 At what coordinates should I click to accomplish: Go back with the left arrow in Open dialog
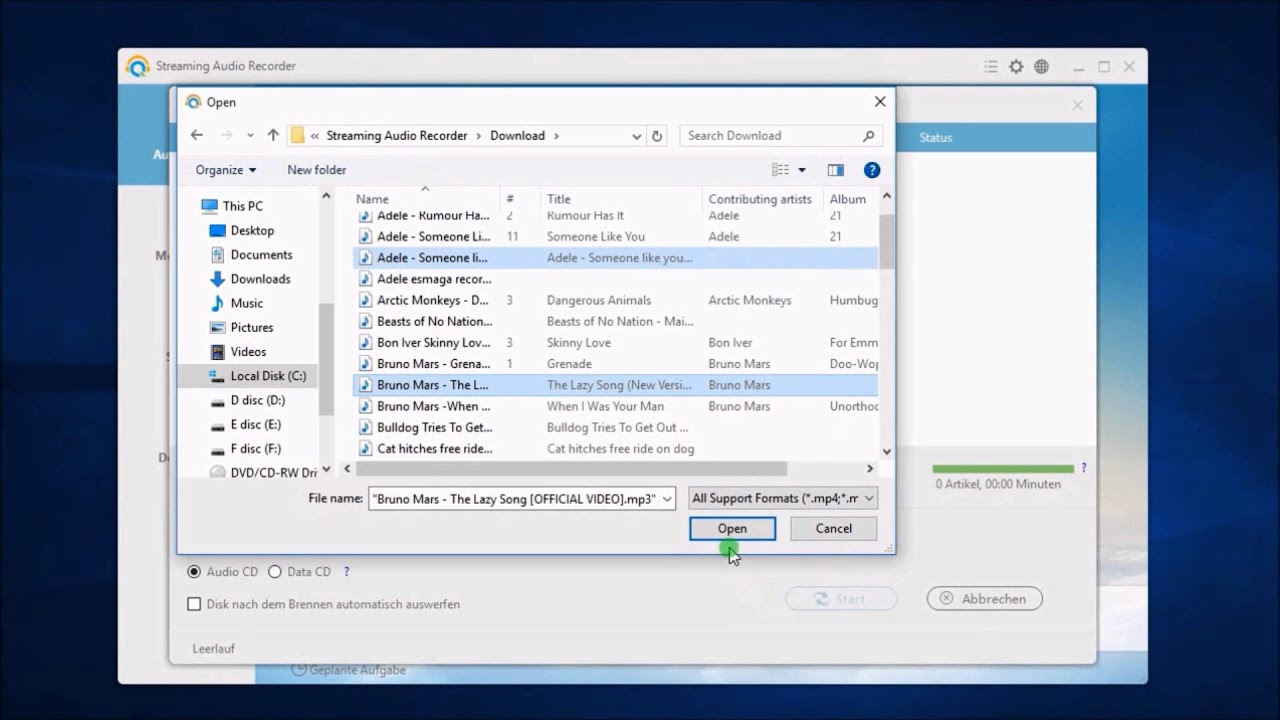(x=197, y=135)
